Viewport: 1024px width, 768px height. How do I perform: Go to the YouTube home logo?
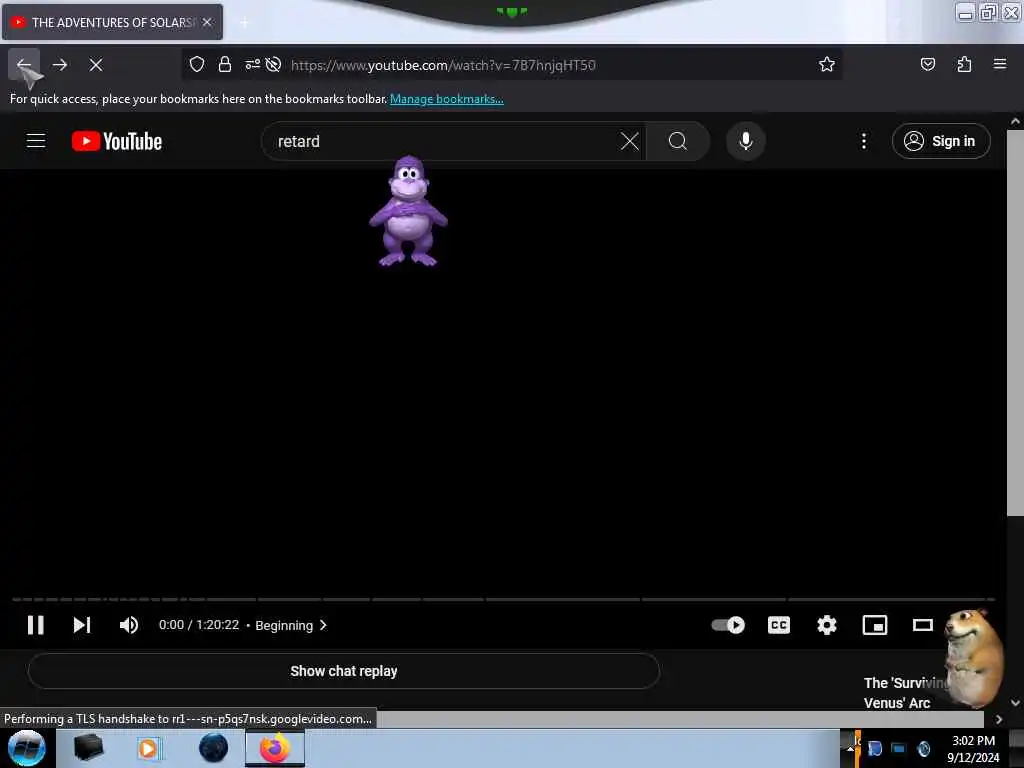(x=117, y=141)
